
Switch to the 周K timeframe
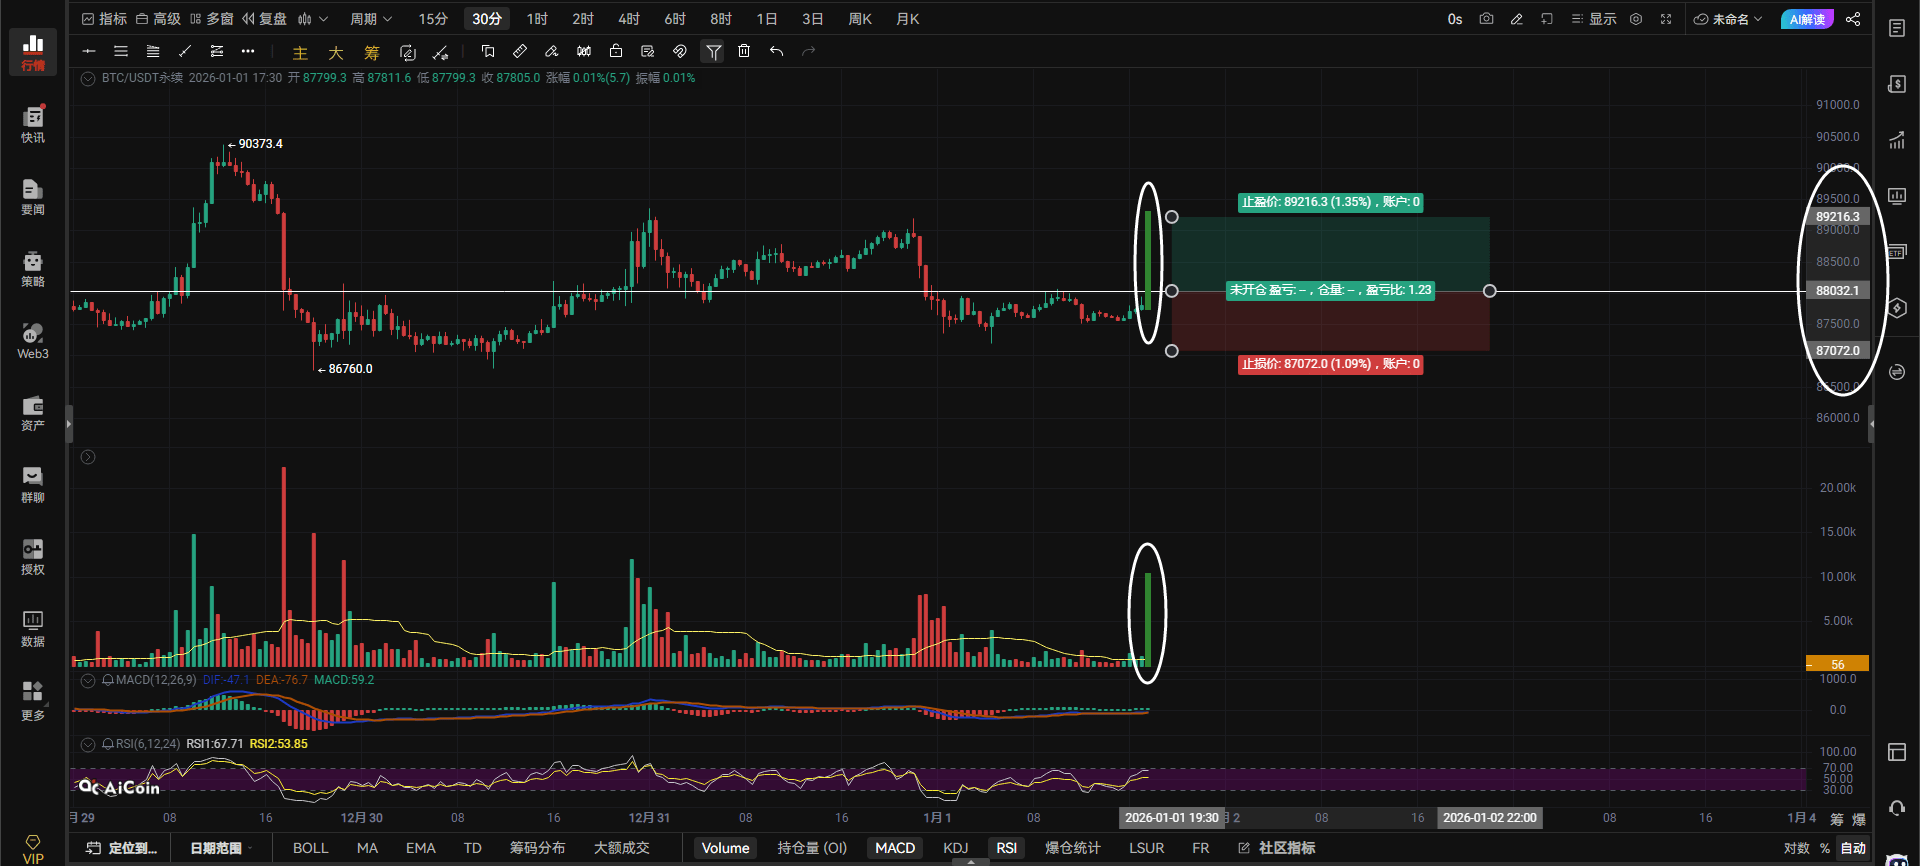[859, 19]
